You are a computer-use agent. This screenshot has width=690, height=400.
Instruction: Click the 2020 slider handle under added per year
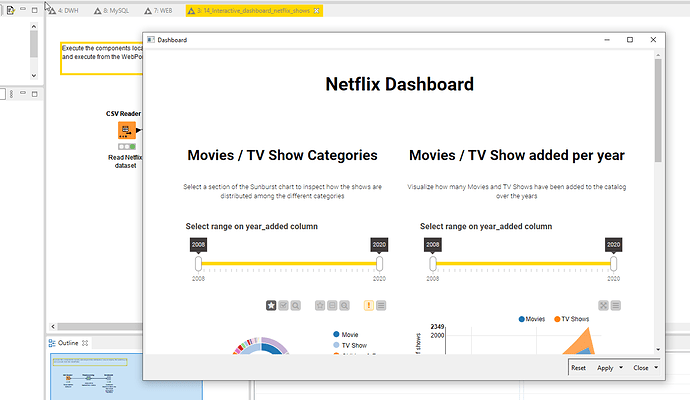pyautogui.click(x=613, y=264)
